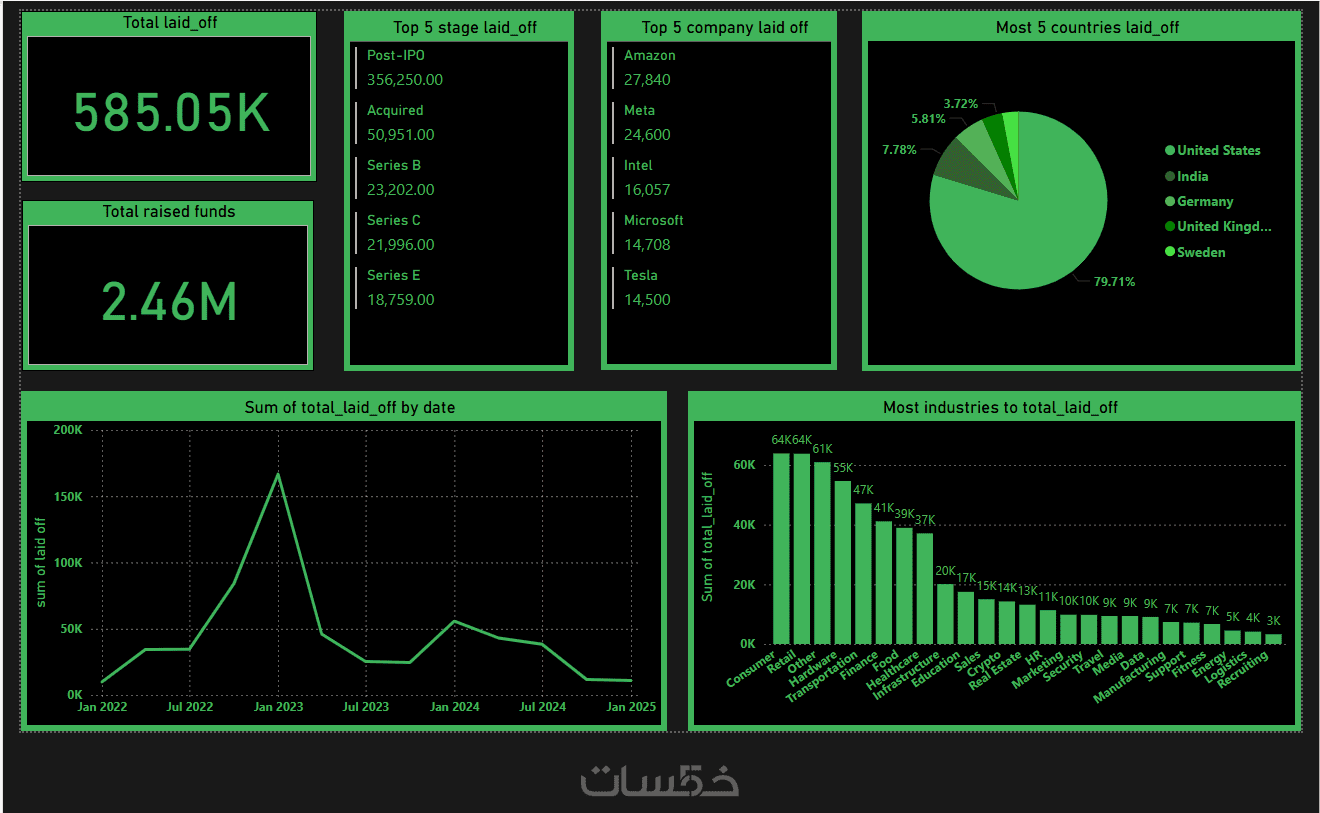Select the Sum of total_laid_off by date title
This screenshot has width=1320, height=813.
click(x=350, y=408)
